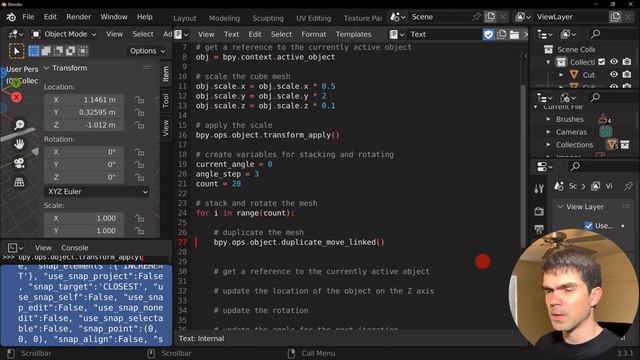
Task: Open the View Layer properties tab icon
Action: click(539, 229)
